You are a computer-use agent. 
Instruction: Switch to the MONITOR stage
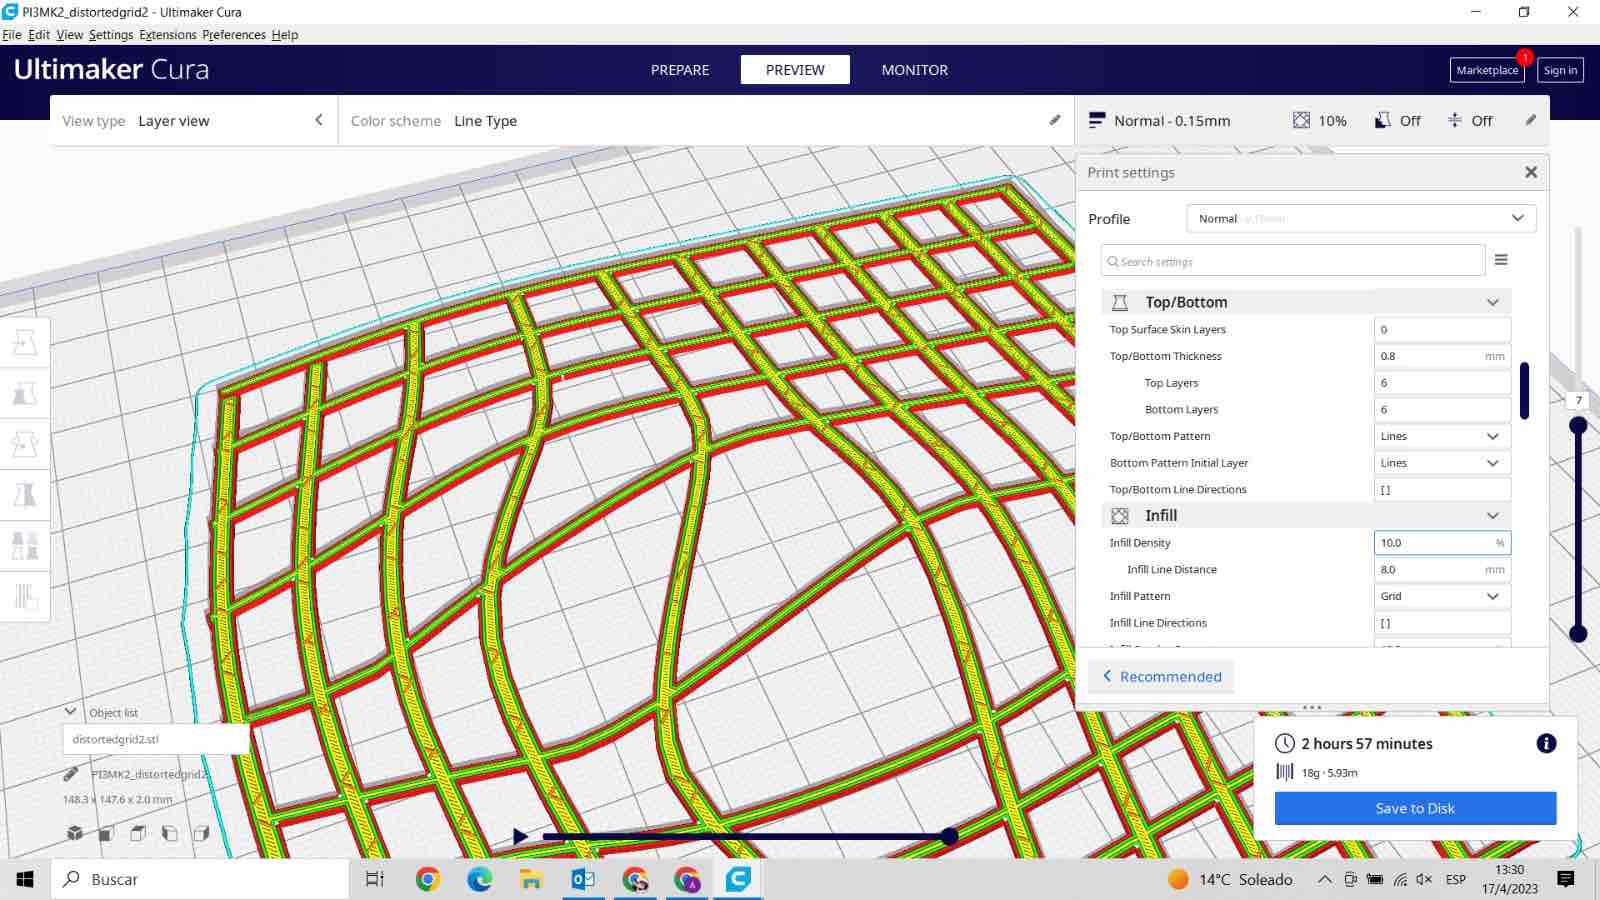point(915,70)
